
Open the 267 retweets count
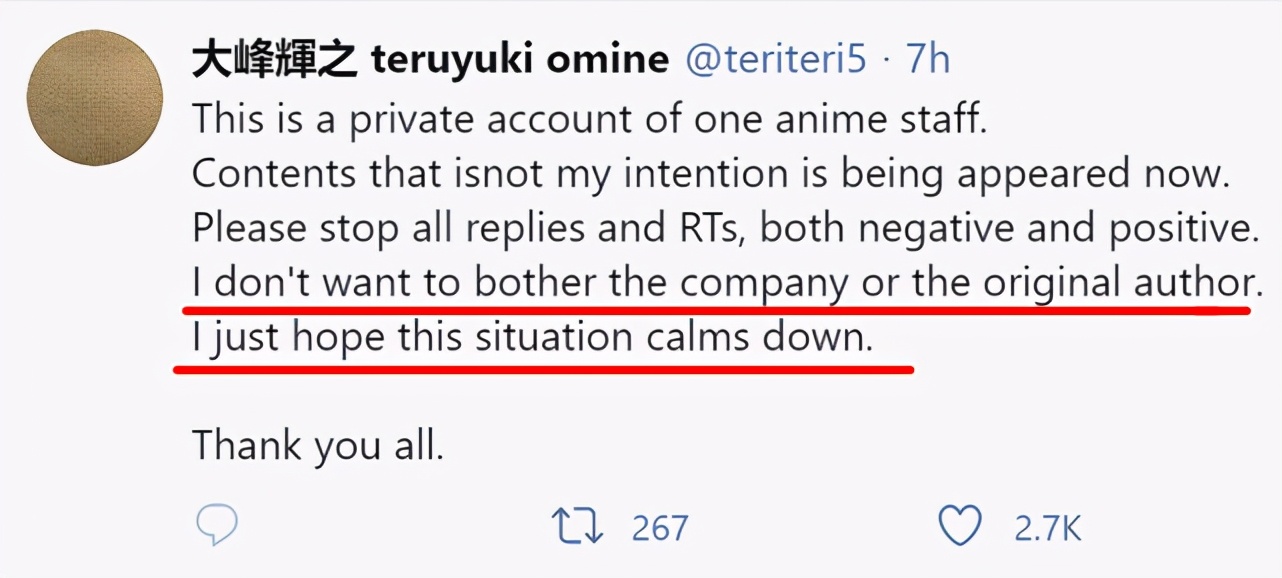(x=660, y=527)
